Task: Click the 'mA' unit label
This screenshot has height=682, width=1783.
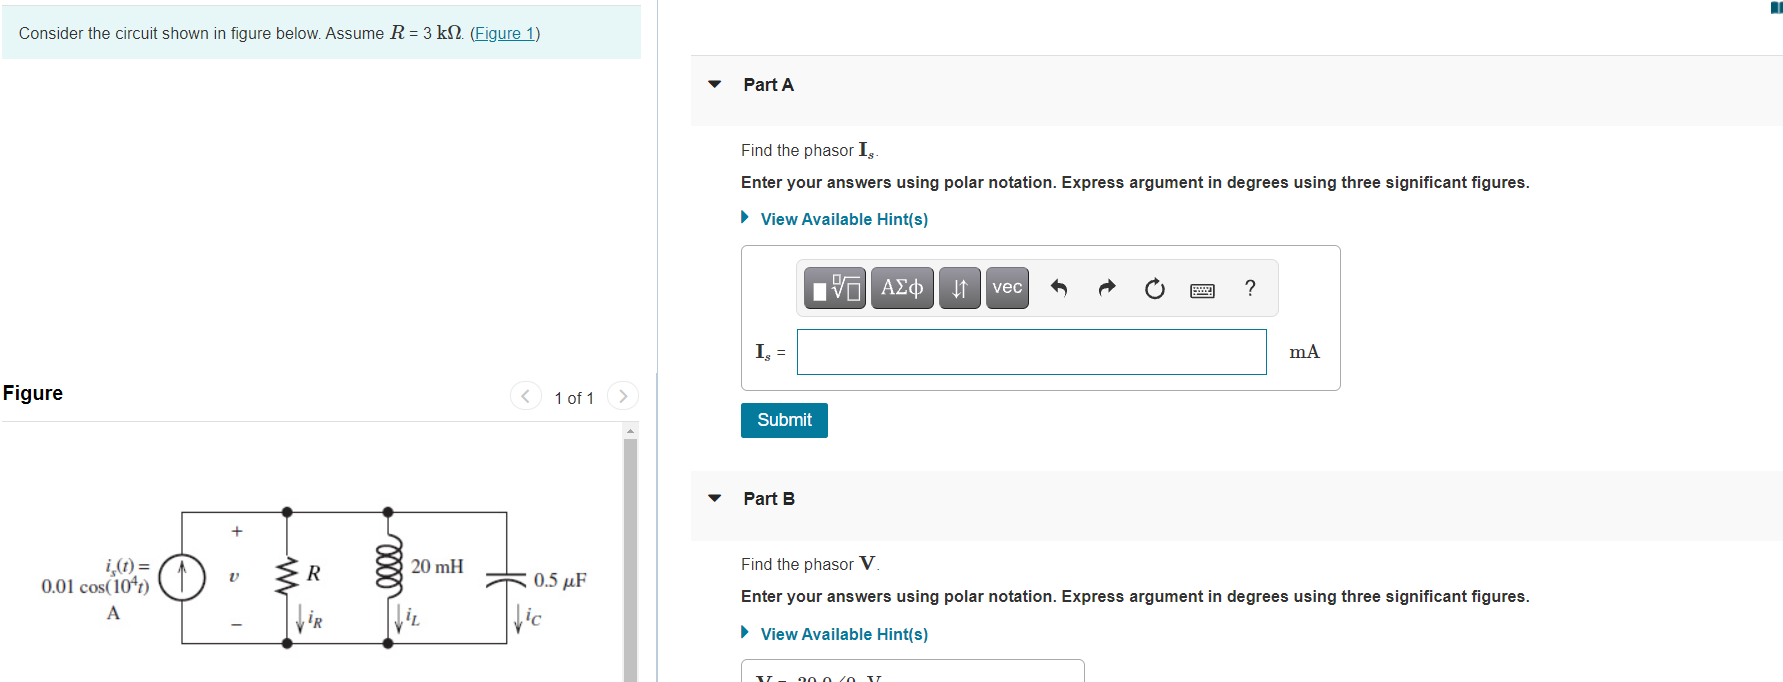Action: [1304, 352]
